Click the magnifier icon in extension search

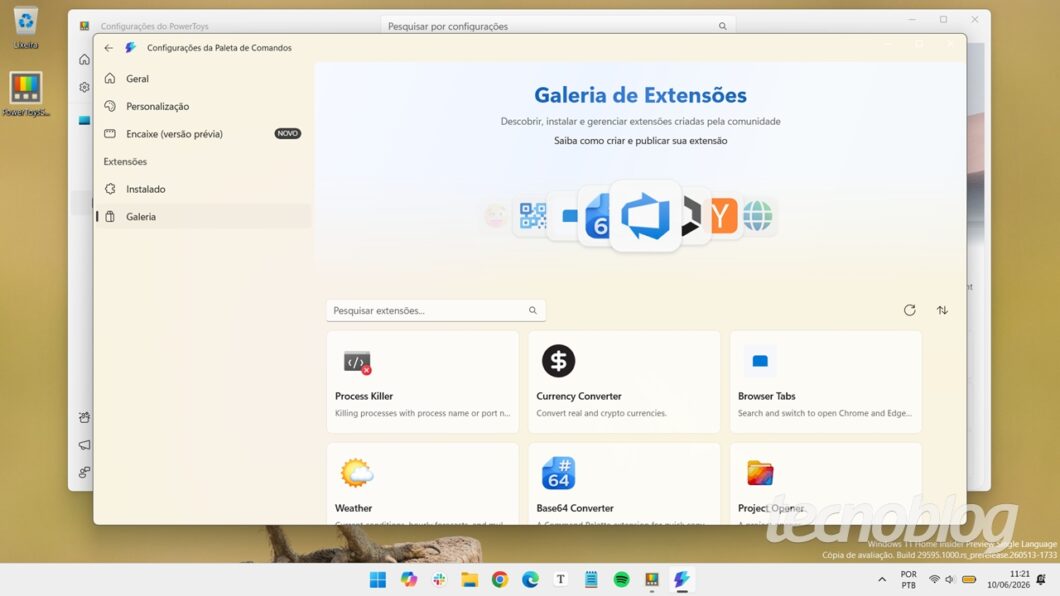[x=533, y=311]
